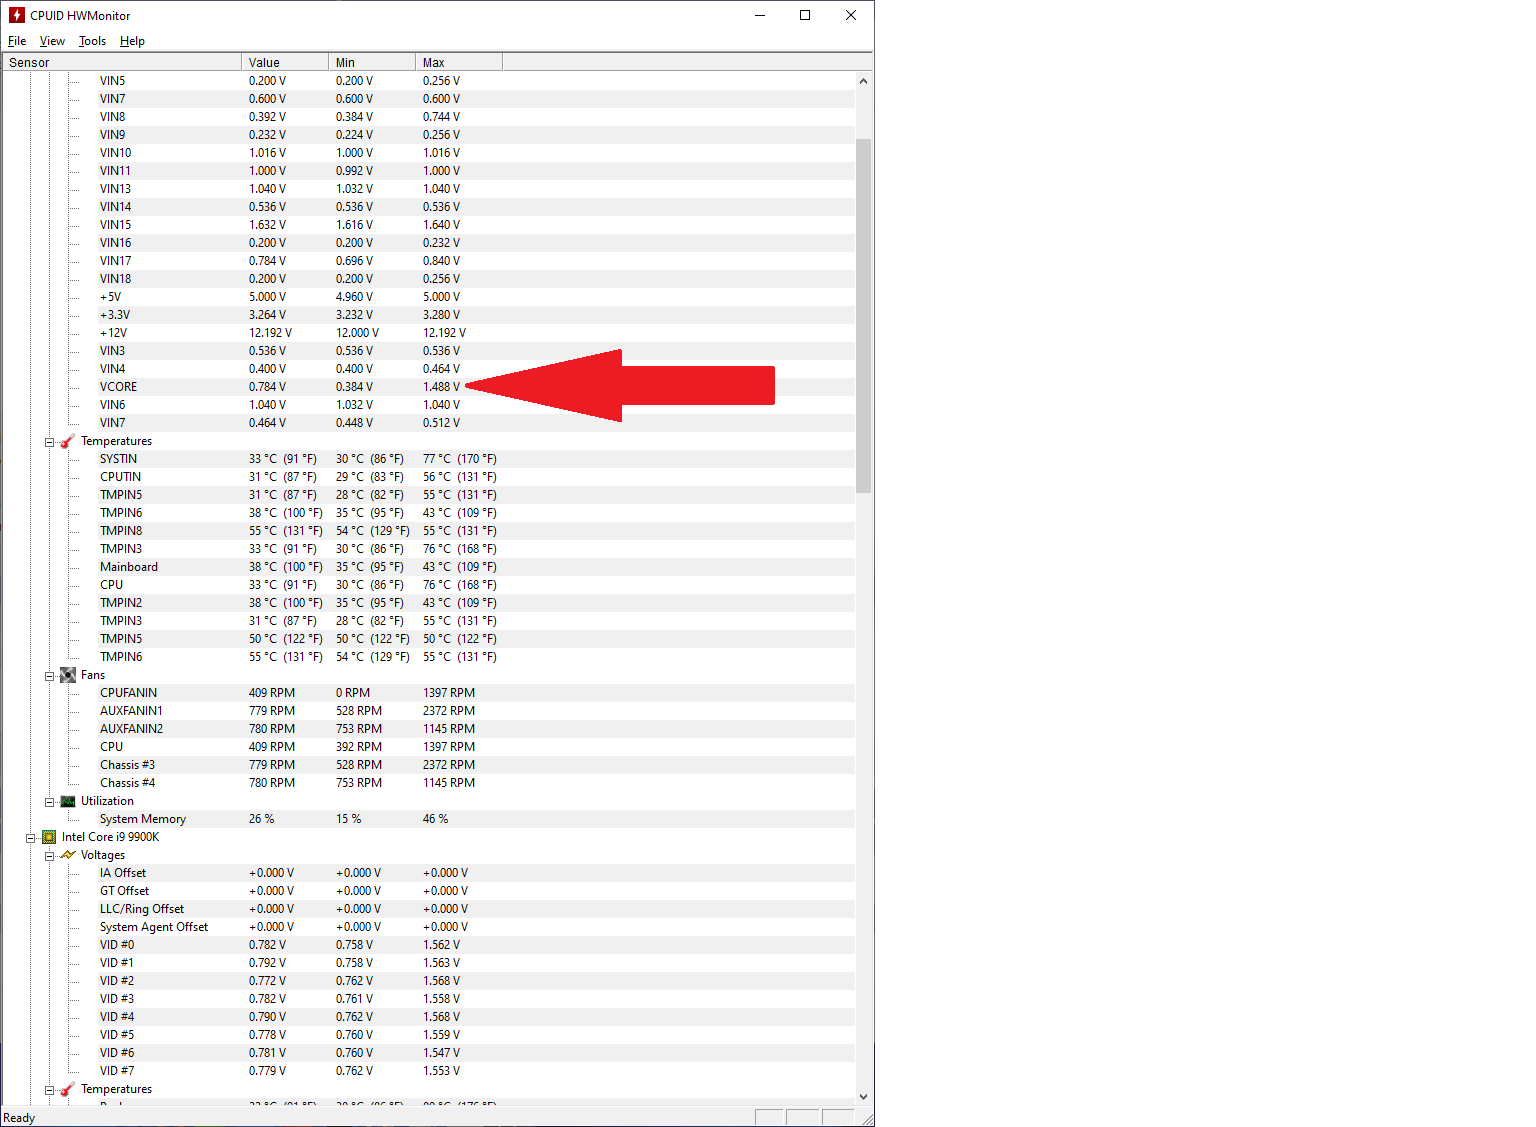
Task: Select the VCORE voltage row
Action: (x=428, y=387)
